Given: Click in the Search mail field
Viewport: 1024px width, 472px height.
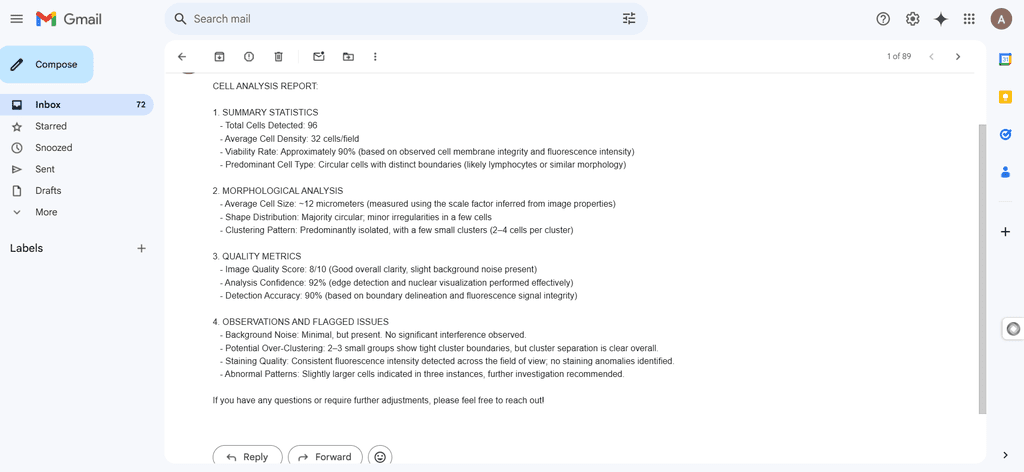Looking at the screenshot, I should click(405, 19).
